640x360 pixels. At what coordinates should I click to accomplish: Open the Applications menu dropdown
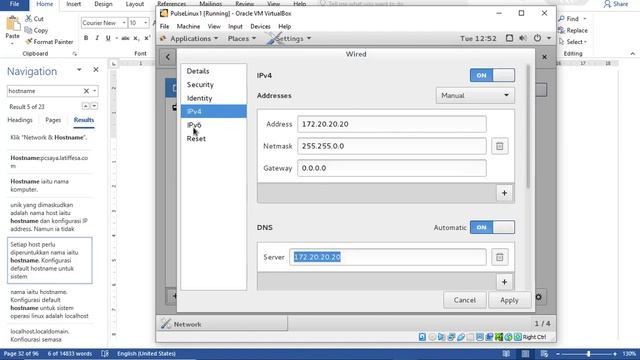coord(194,38)
